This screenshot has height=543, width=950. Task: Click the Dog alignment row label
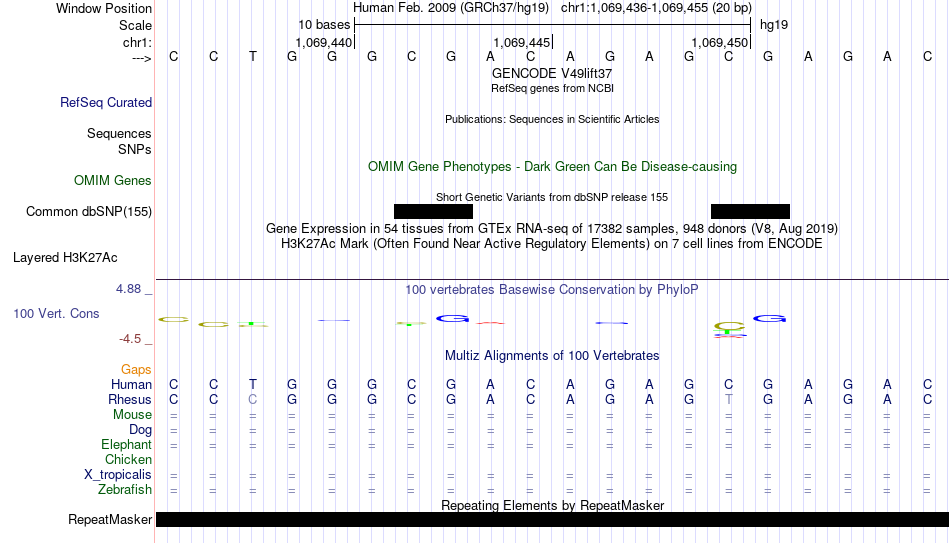point(141,430)
